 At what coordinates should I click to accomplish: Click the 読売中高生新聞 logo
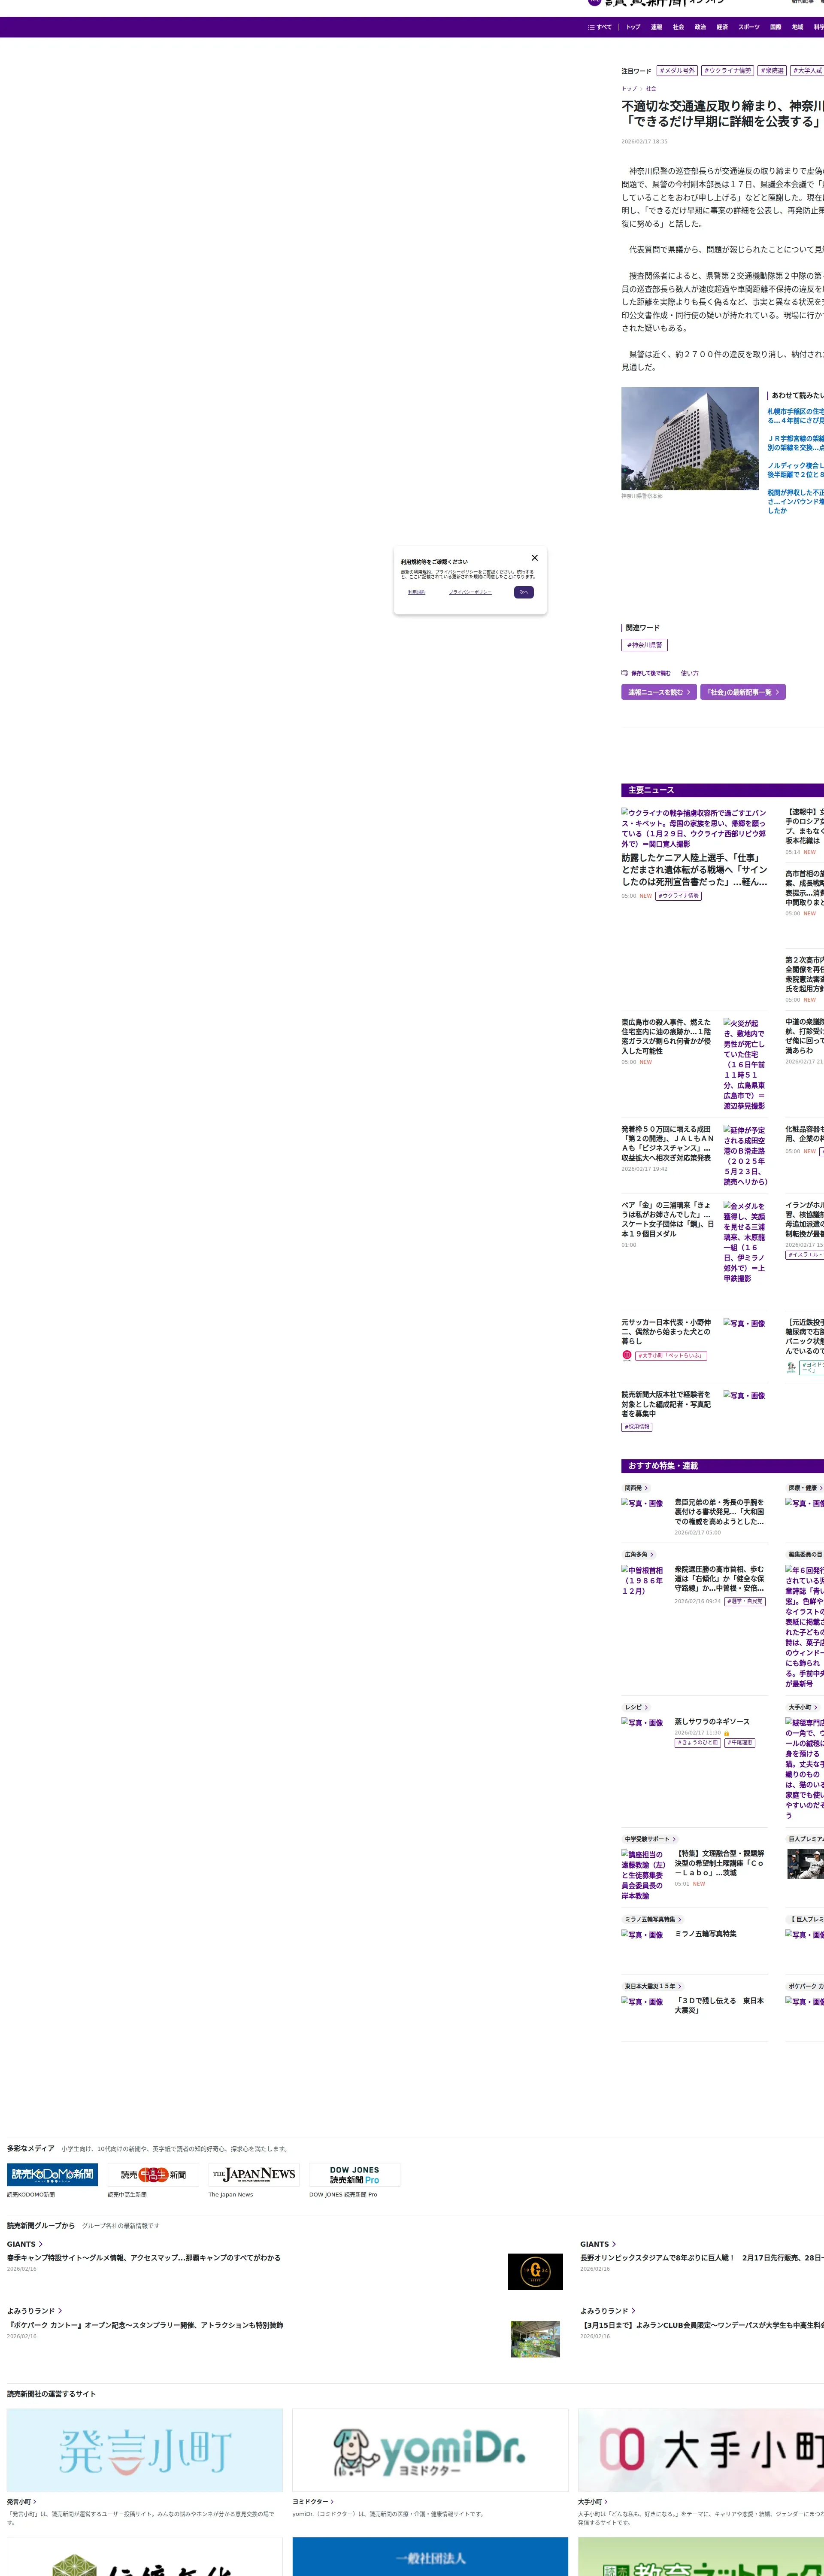point(153,2174)
